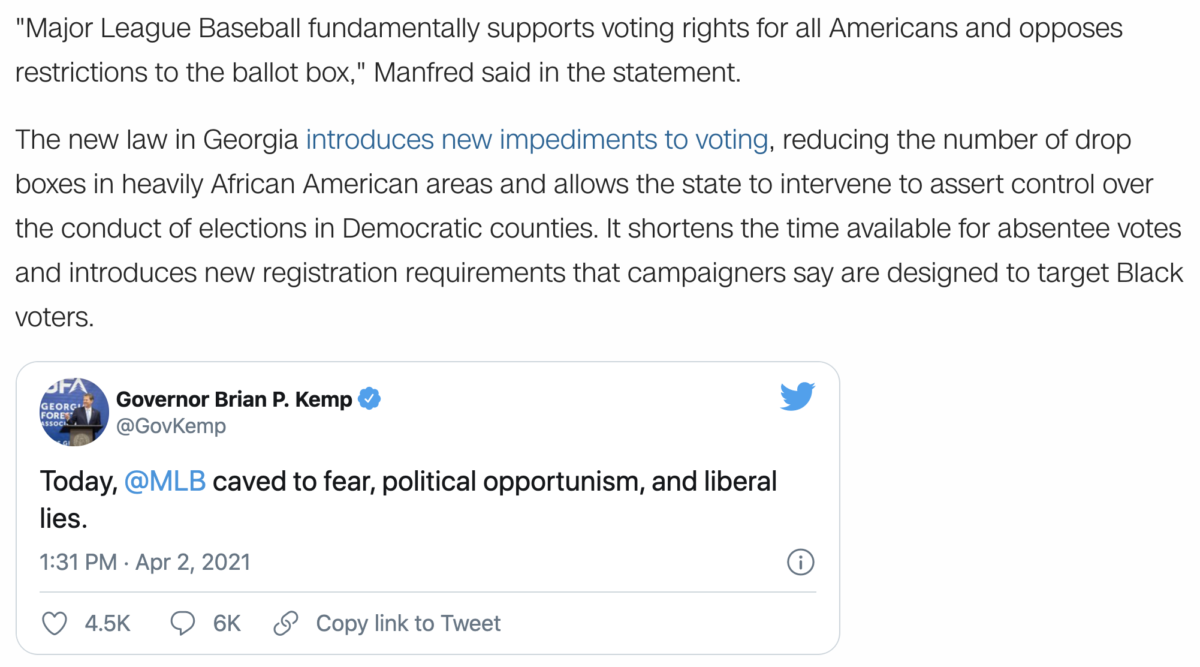Screen dimensions: 1200x667
Task: Click the 1:31 PM tweet timestamp
Action: pyautogui.click(x=78, y=562)
